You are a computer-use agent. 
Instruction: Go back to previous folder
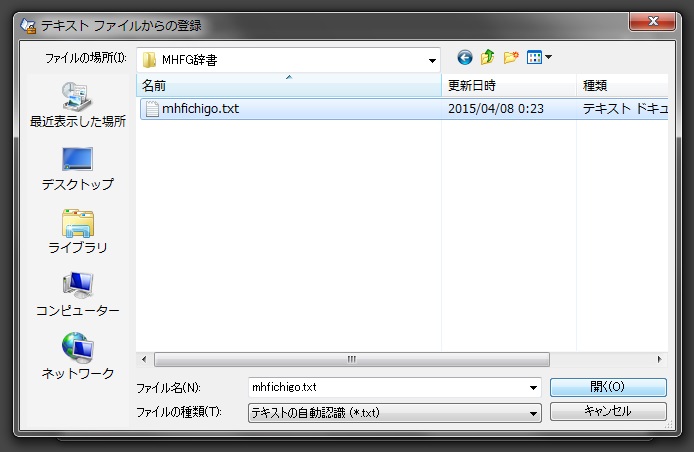465,58
